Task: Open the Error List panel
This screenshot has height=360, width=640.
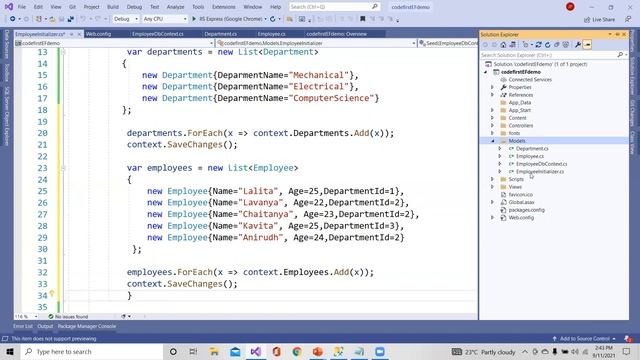Action: coord(22,326)
